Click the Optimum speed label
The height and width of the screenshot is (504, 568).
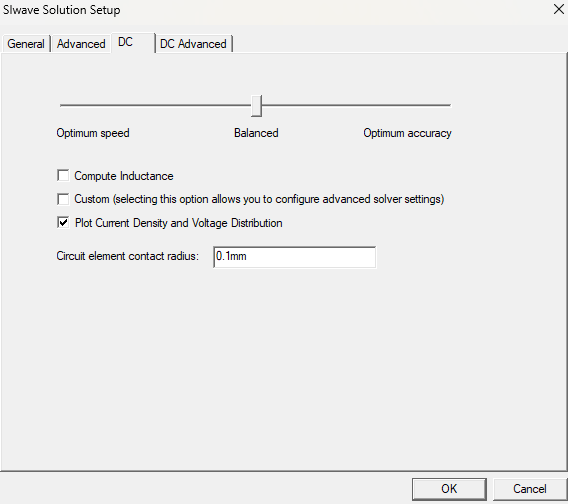click(93, 133)
